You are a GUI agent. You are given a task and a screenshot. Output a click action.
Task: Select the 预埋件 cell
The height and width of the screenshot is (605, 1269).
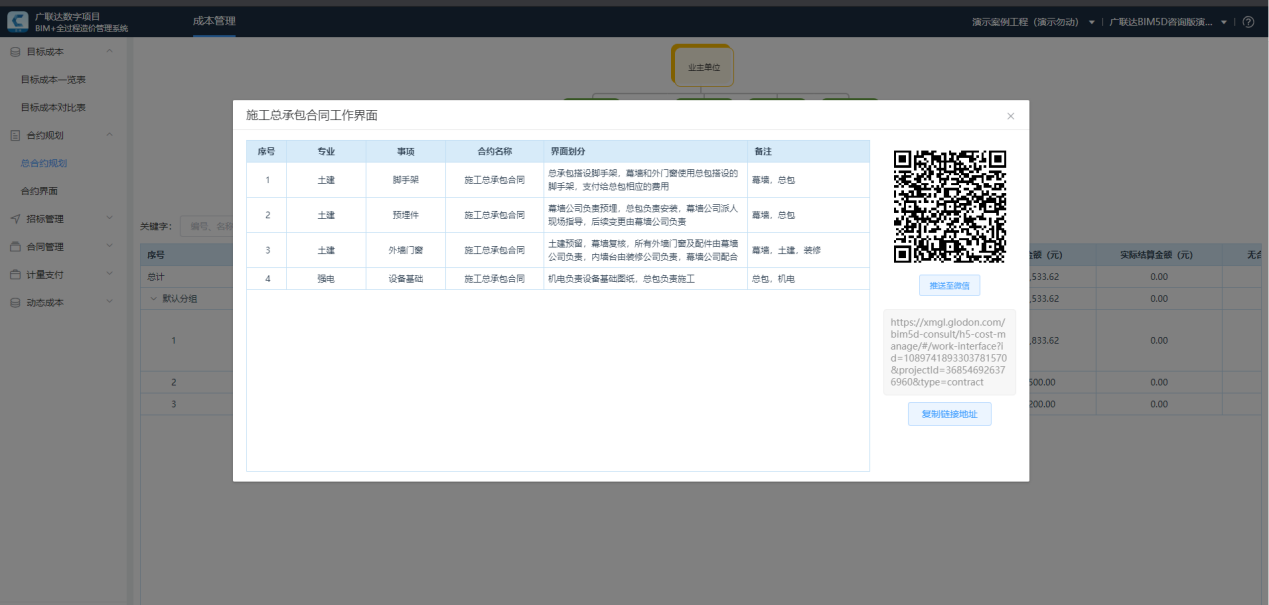pyautogui.click(x=406, y=215)
